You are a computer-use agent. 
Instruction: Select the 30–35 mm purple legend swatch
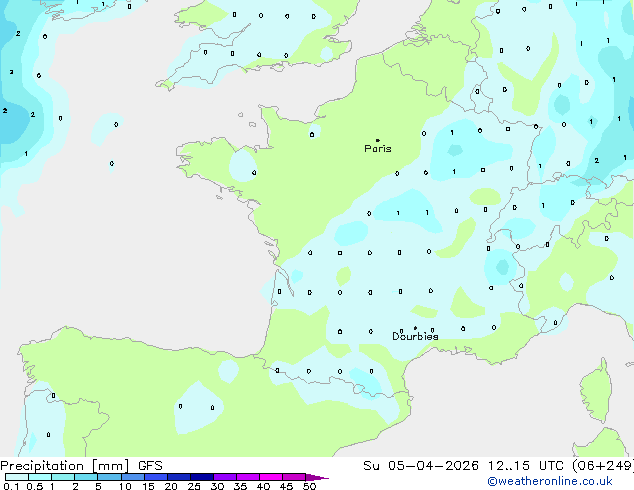tap(225, 477)
